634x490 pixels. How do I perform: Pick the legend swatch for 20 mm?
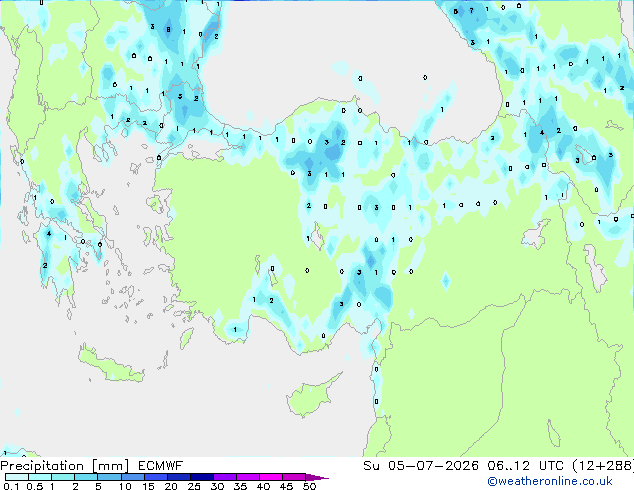point(178,477)
